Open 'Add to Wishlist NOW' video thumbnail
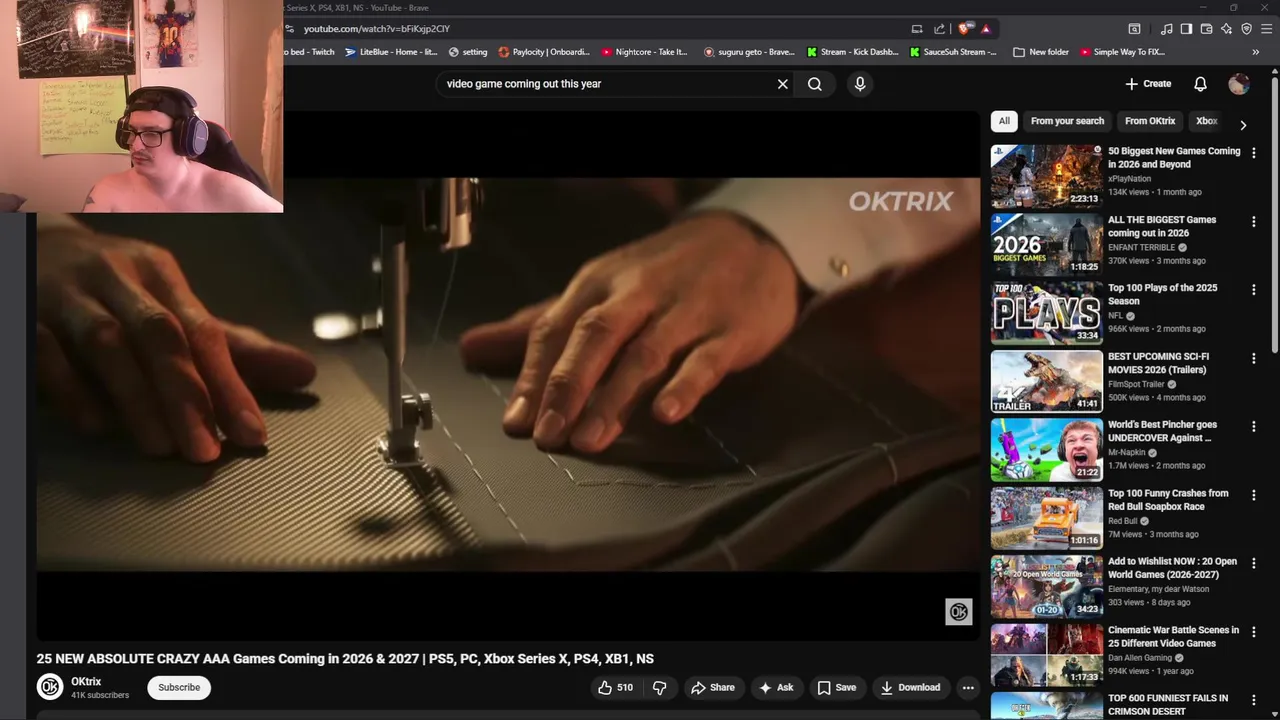Image resolution: width=1280 pixels, height=720 pixels. click(x=1046, y=586)
